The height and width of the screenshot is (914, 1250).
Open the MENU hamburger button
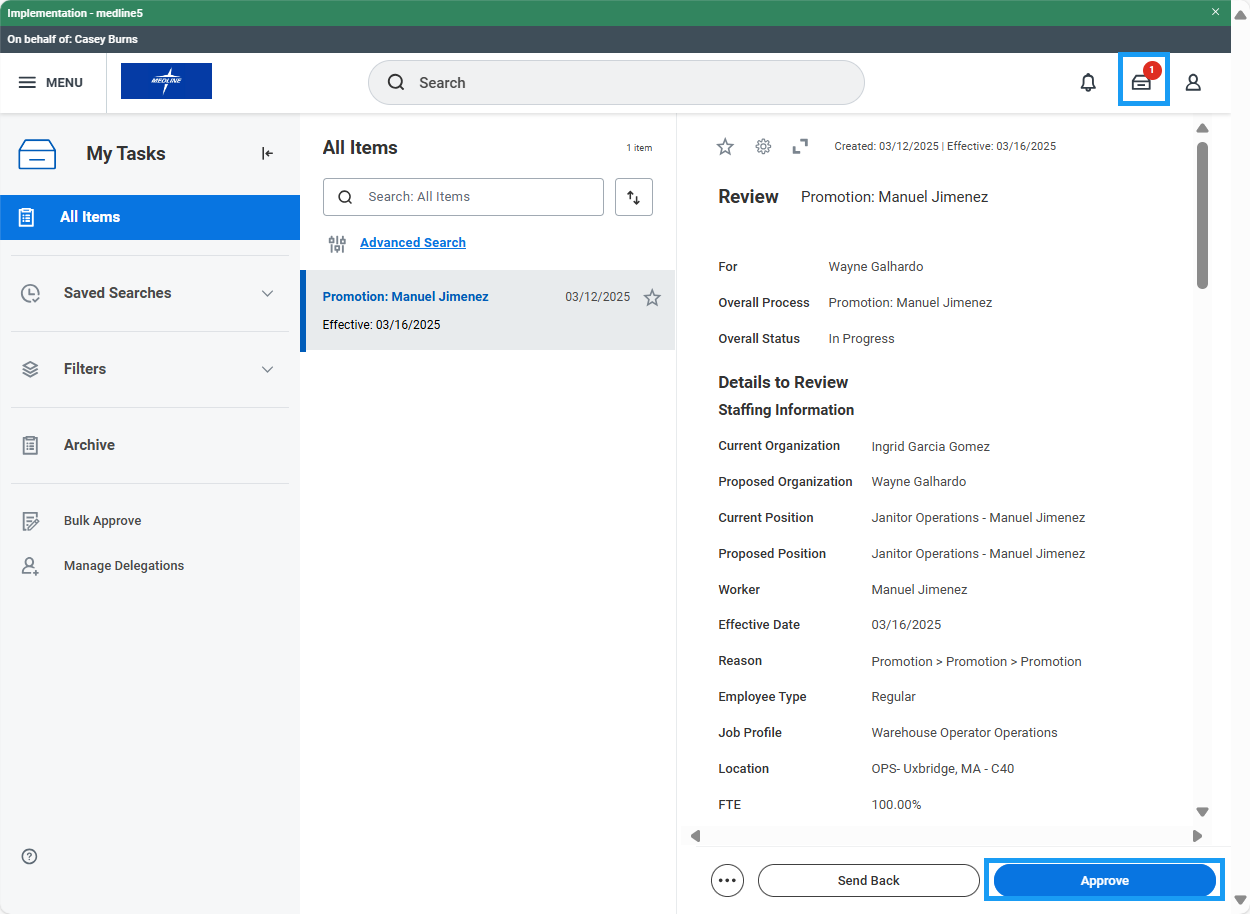(51, 83)
